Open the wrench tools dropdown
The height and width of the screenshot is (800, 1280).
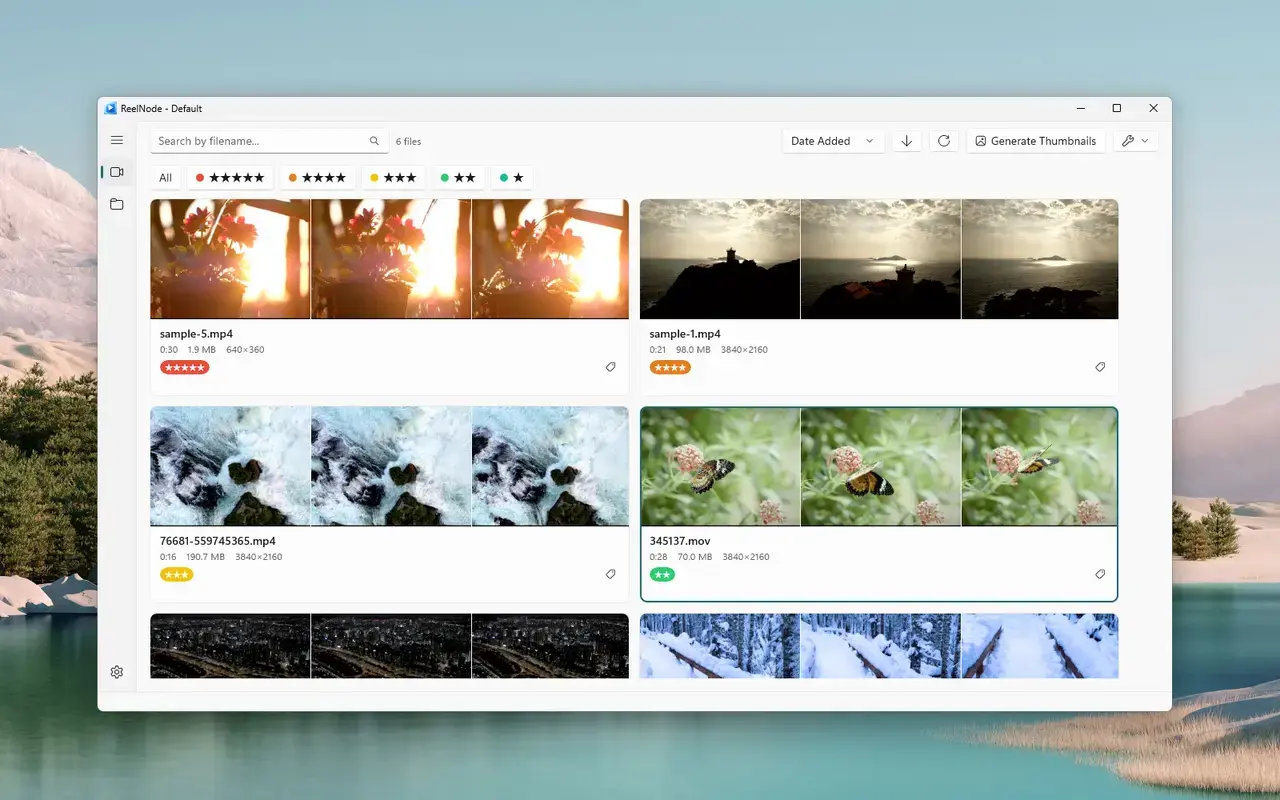[x=1134, y=141]
